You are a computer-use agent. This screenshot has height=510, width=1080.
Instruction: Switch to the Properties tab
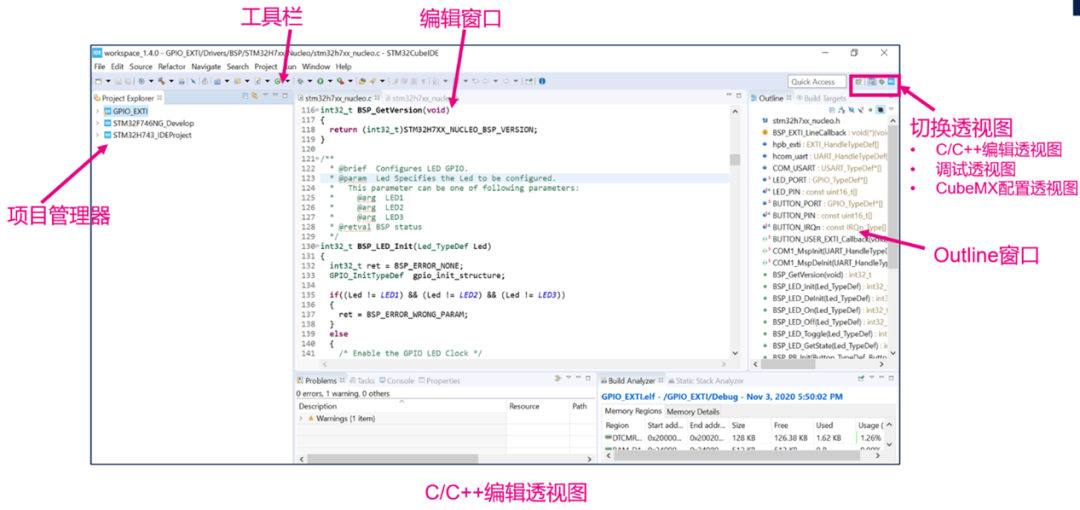click(x=439, y=380)
